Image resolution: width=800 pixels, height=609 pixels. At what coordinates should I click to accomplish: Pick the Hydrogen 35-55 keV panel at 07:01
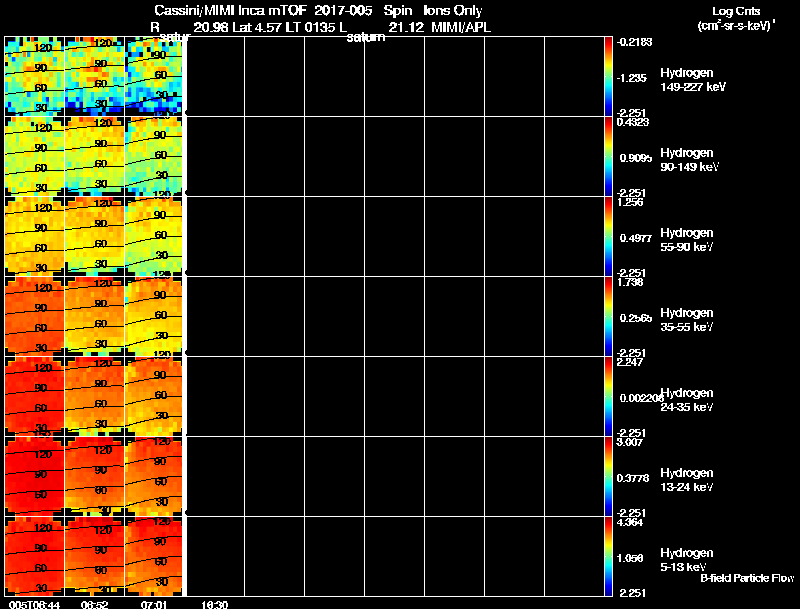click(x=154, y=316)
